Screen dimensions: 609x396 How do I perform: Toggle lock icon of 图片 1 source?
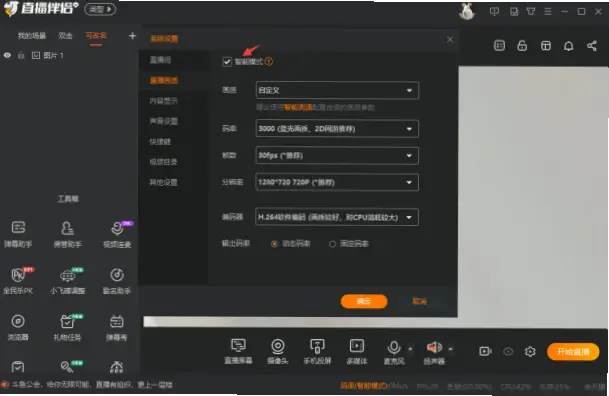pyautogui.click(x=21, y=56)
